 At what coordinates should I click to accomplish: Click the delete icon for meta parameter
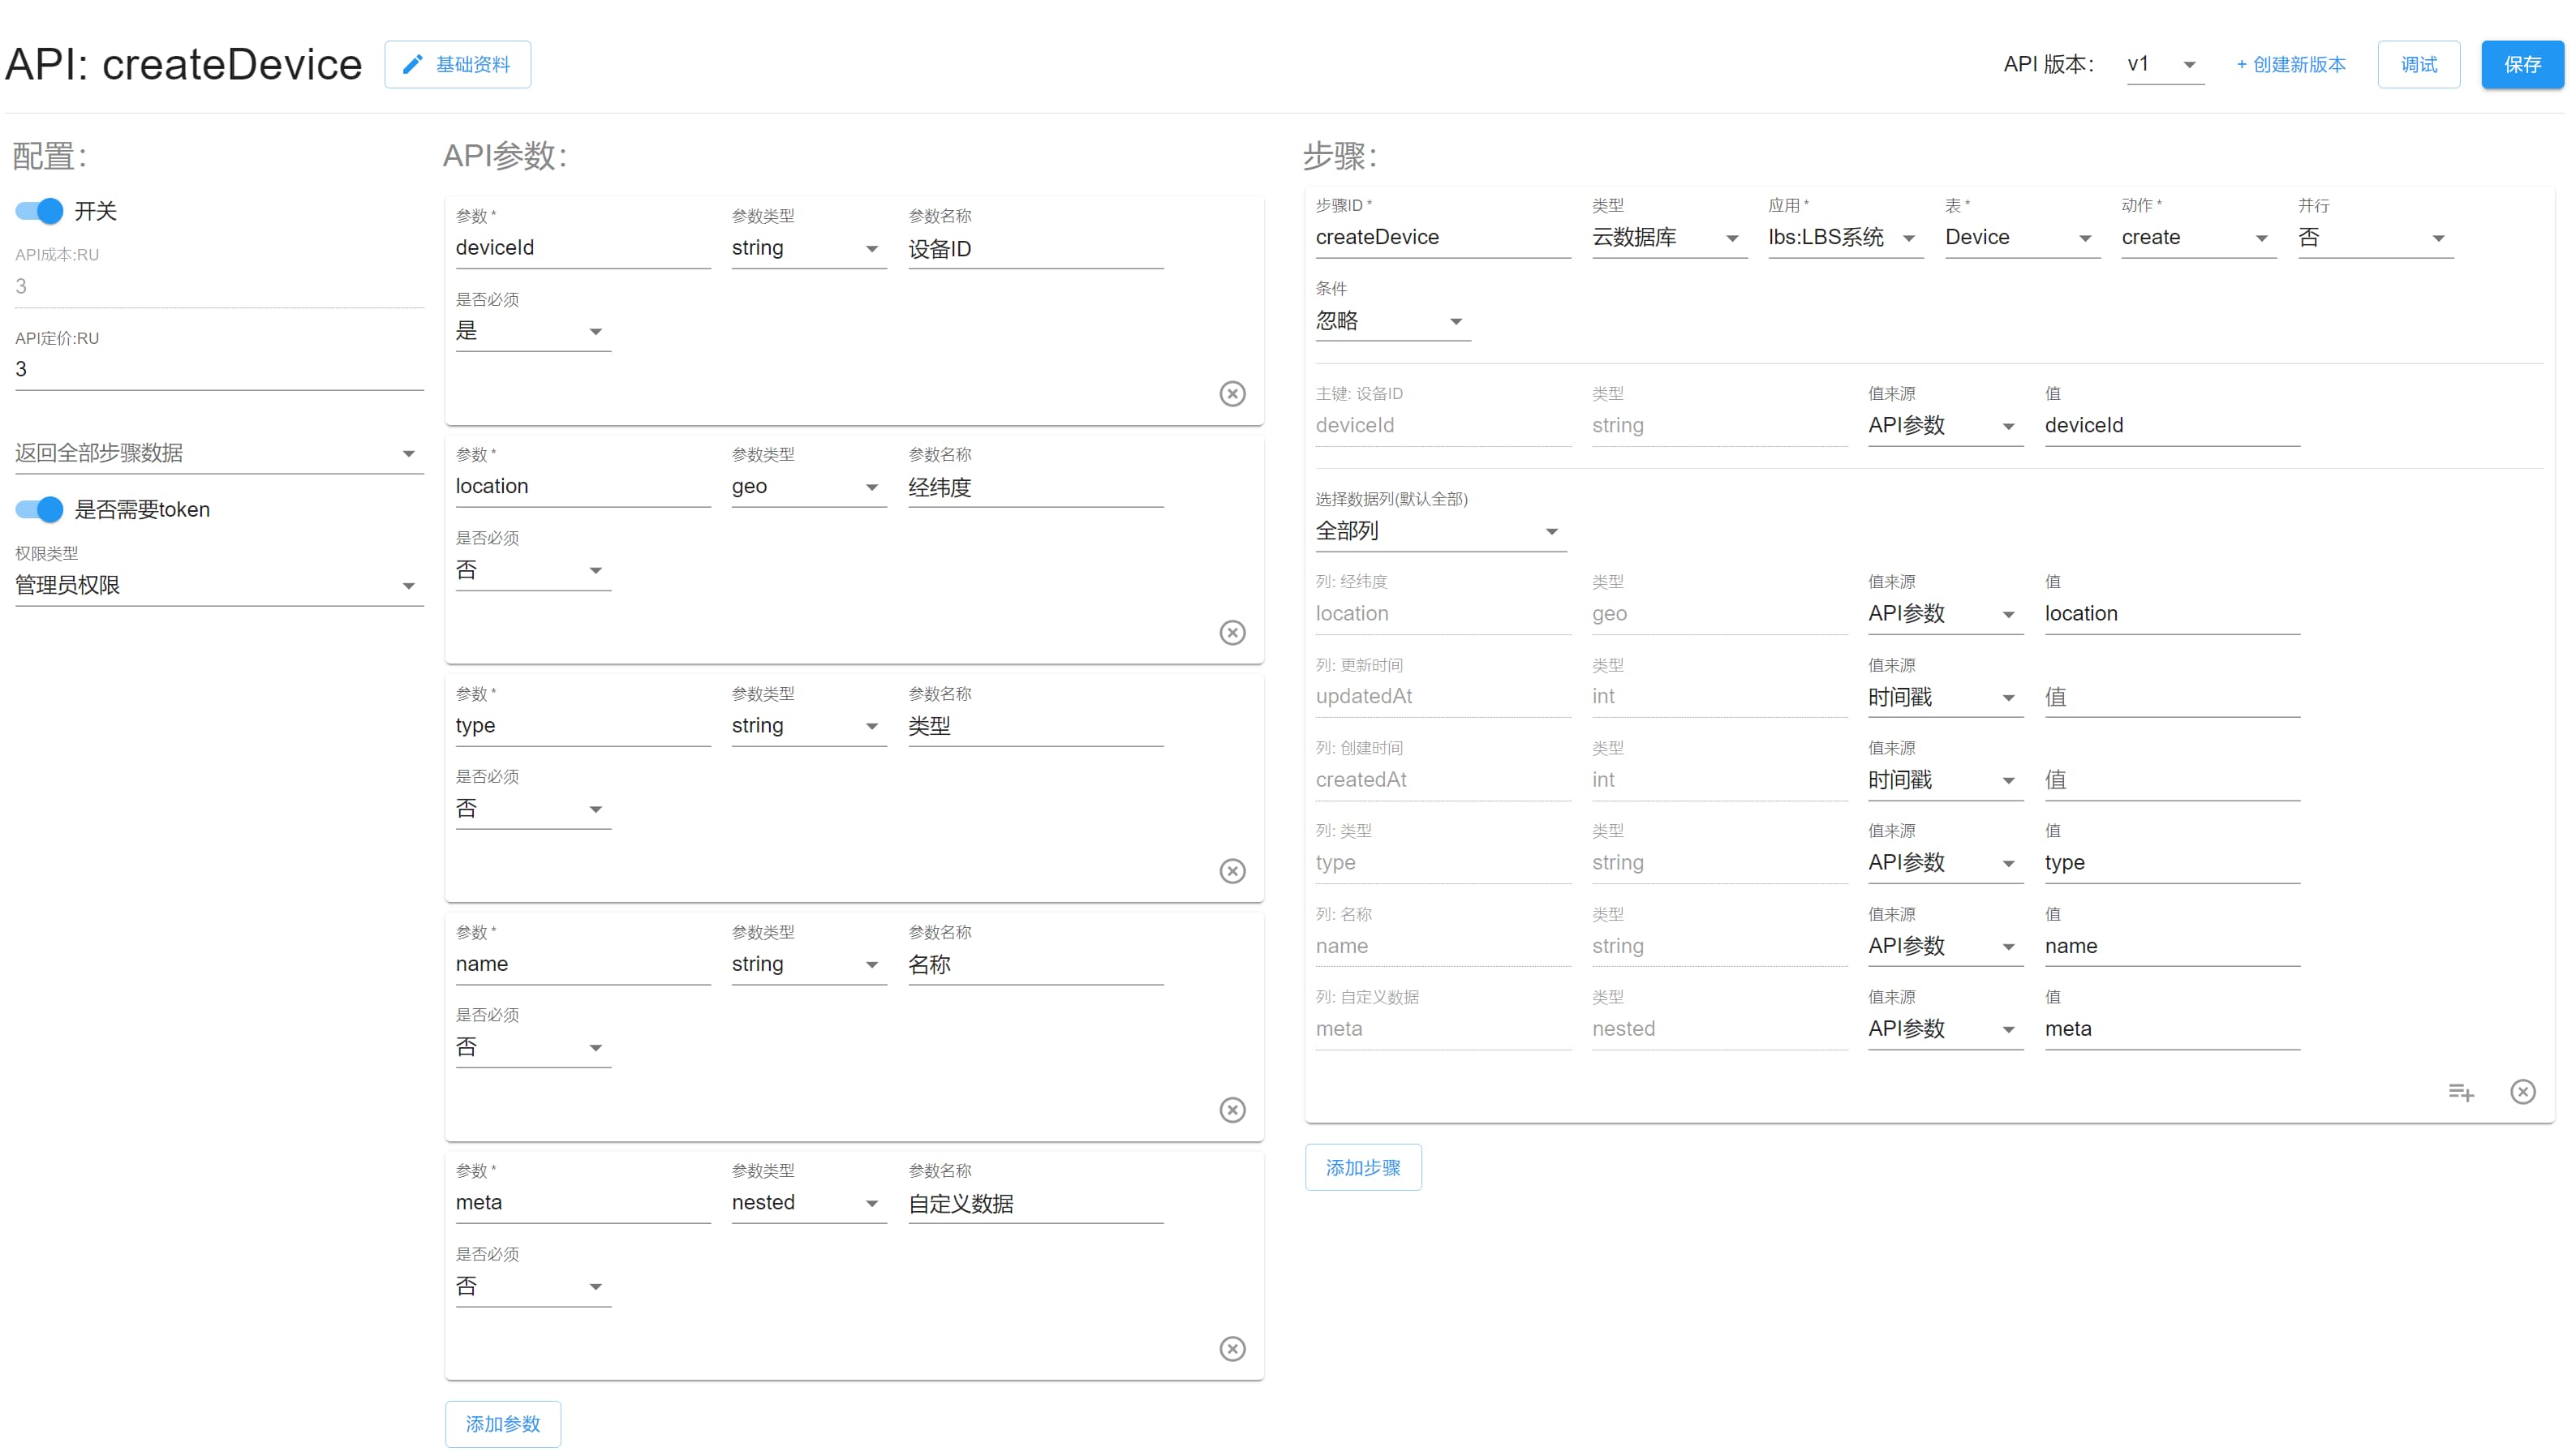(1235, 1348)
